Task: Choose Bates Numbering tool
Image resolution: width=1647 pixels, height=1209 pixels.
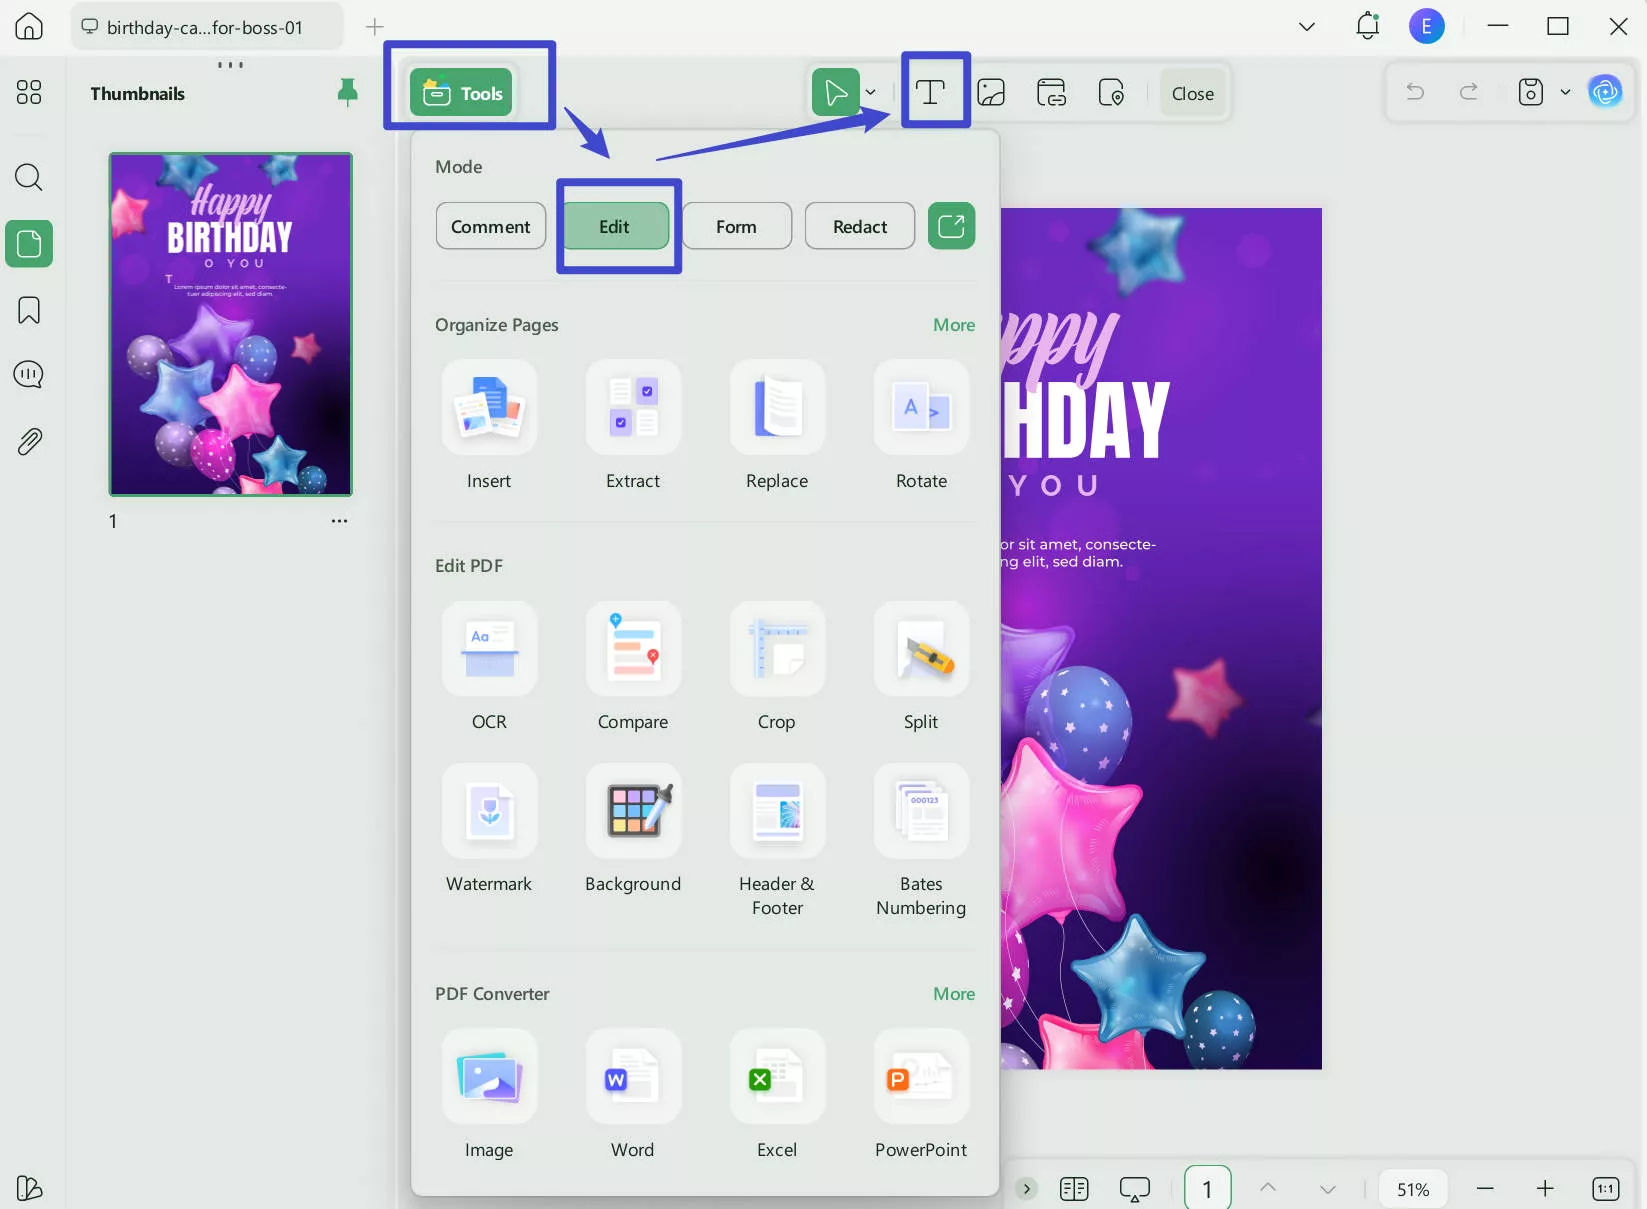Action: [x=921, y=812]
